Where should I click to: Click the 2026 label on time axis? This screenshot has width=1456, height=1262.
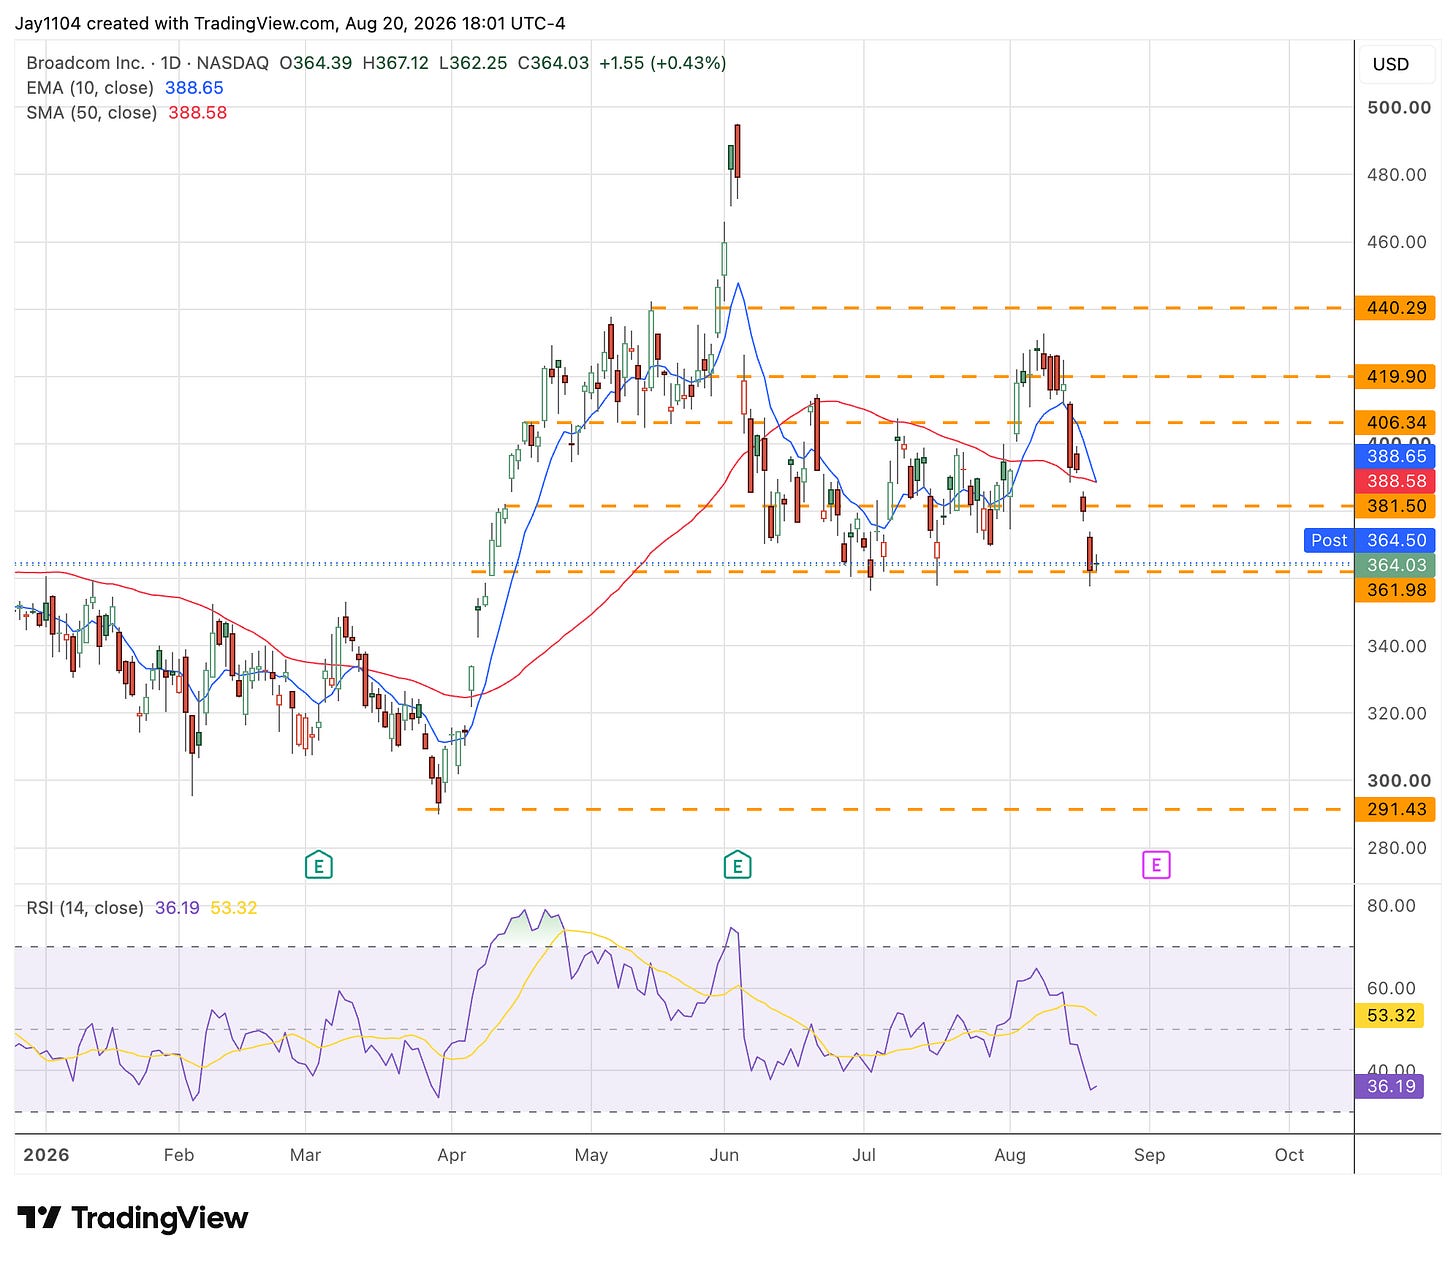(x=46, y=1155)
